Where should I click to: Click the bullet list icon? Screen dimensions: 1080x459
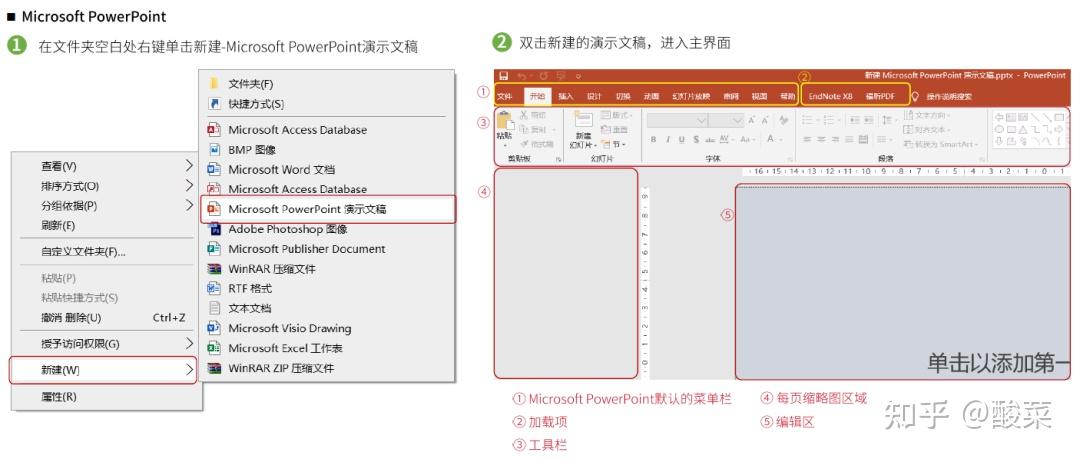(808, 120)
